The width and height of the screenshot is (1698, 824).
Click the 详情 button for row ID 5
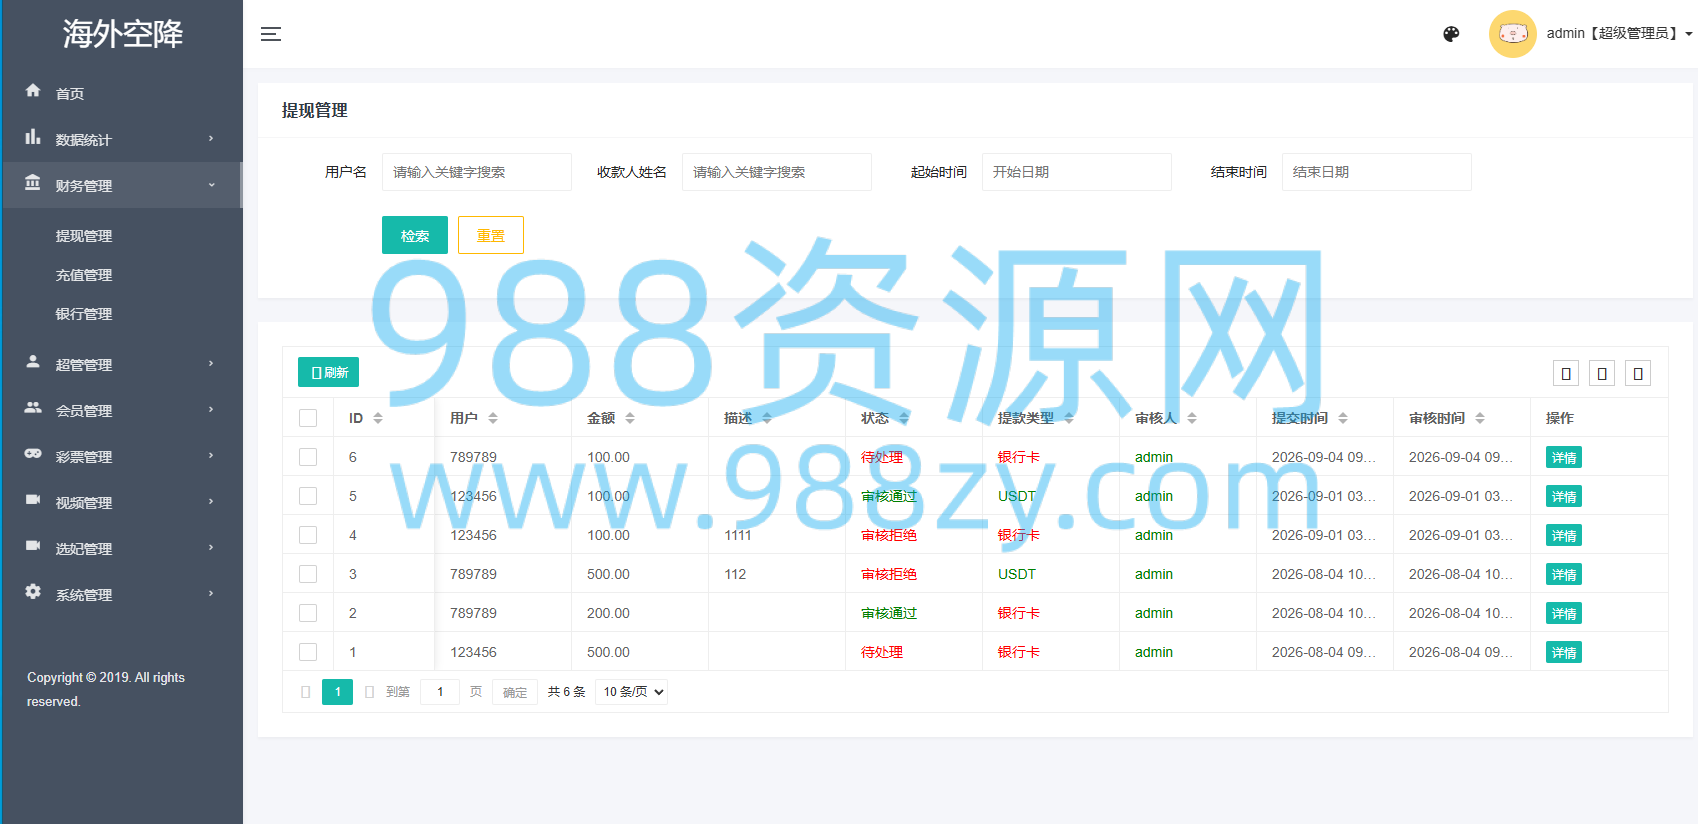click(1564, 497)
